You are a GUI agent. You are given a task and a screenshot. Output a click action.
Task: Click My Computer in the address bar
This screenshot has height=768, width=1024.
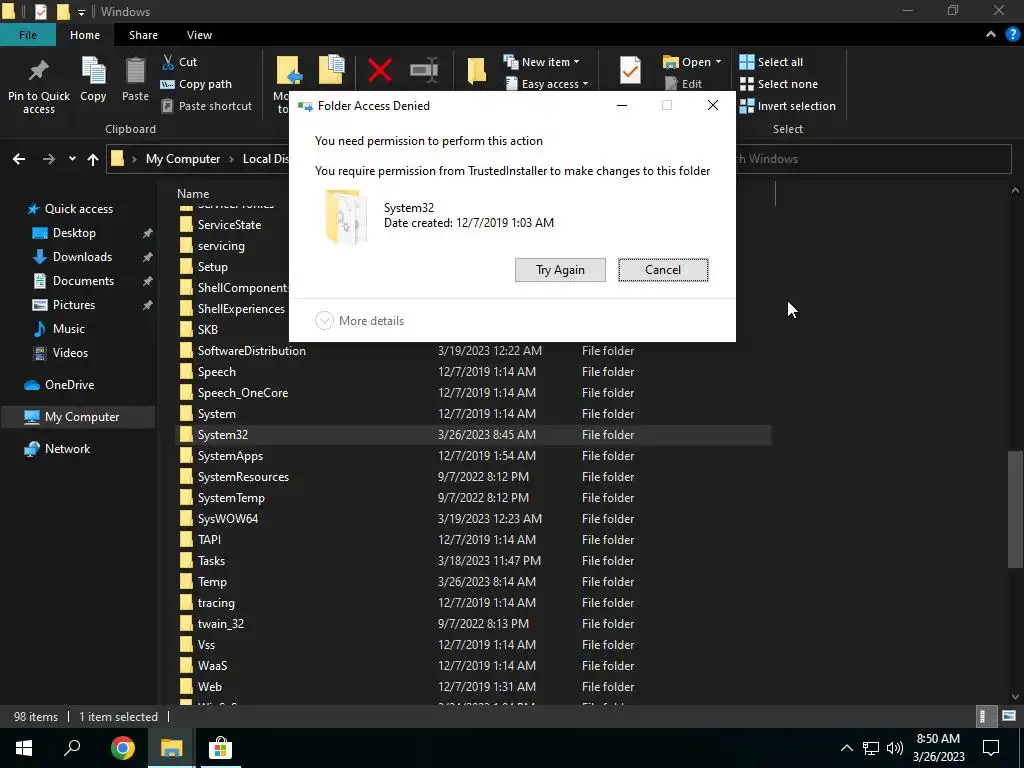pyautogui.click(x=183, y=159)
